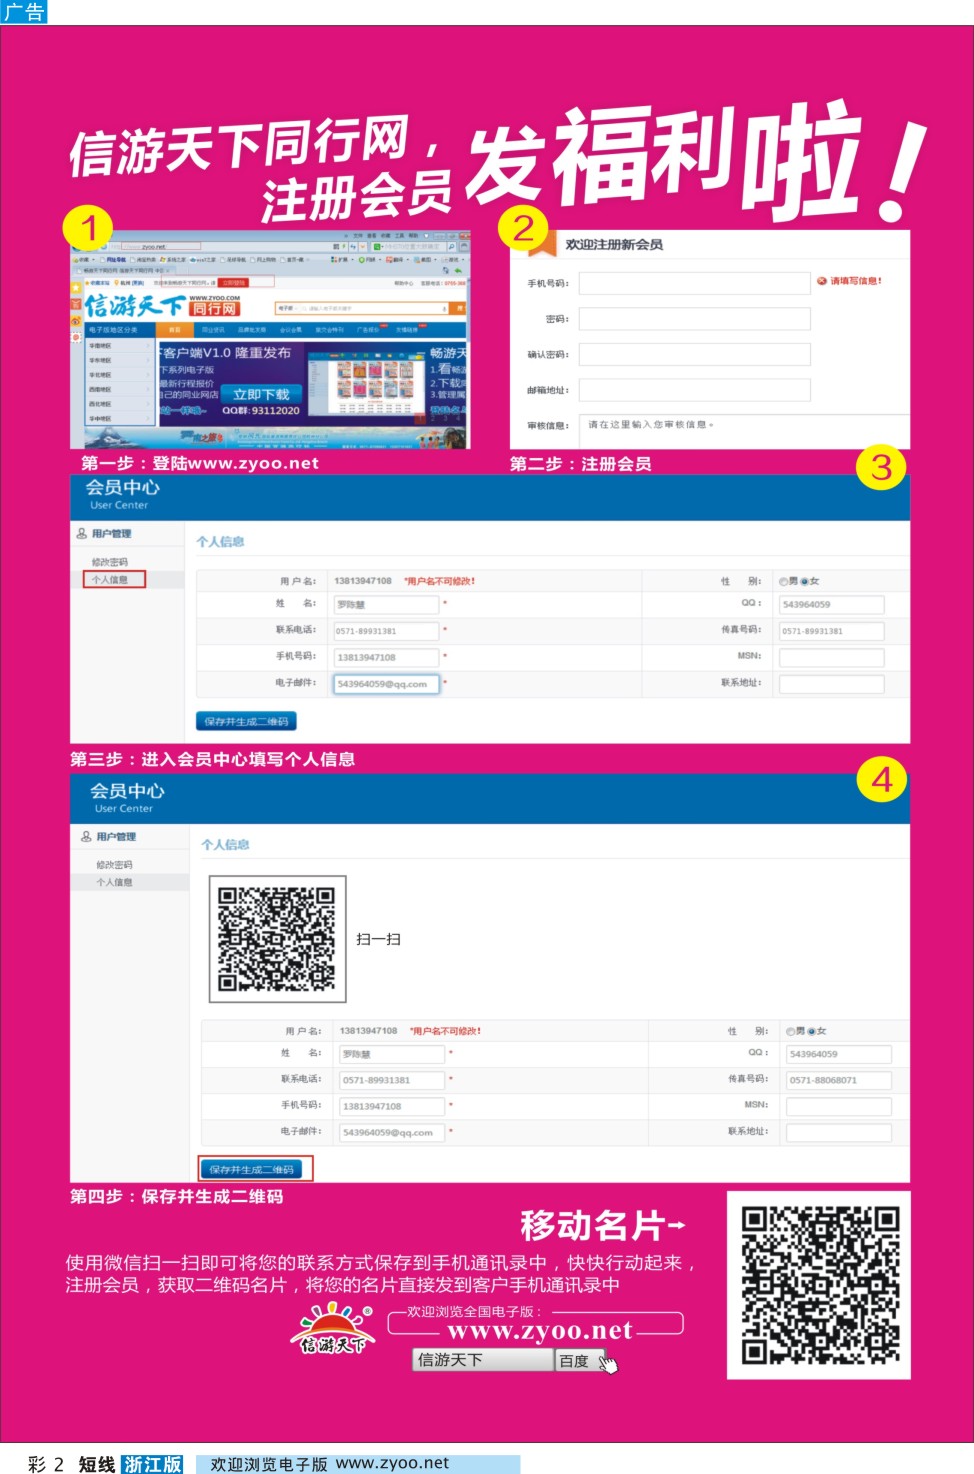This screenshot has height=1474, width=974.
Task: Click the 用户管理 person icon in step 4
Action: click(x=86, y=836)
